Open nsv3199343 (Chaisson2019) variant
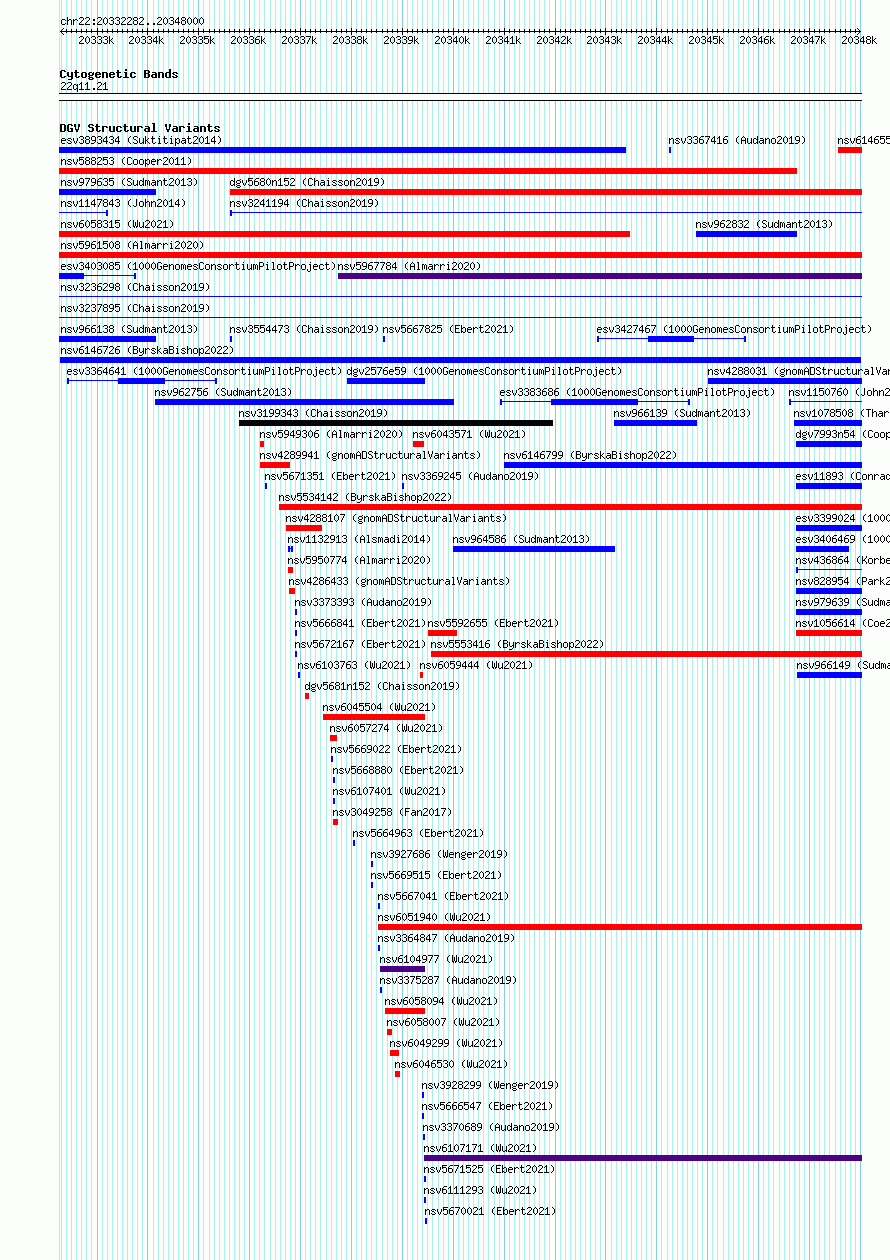The width and height of the screenshot is (890, 1260). coord(313,414)
